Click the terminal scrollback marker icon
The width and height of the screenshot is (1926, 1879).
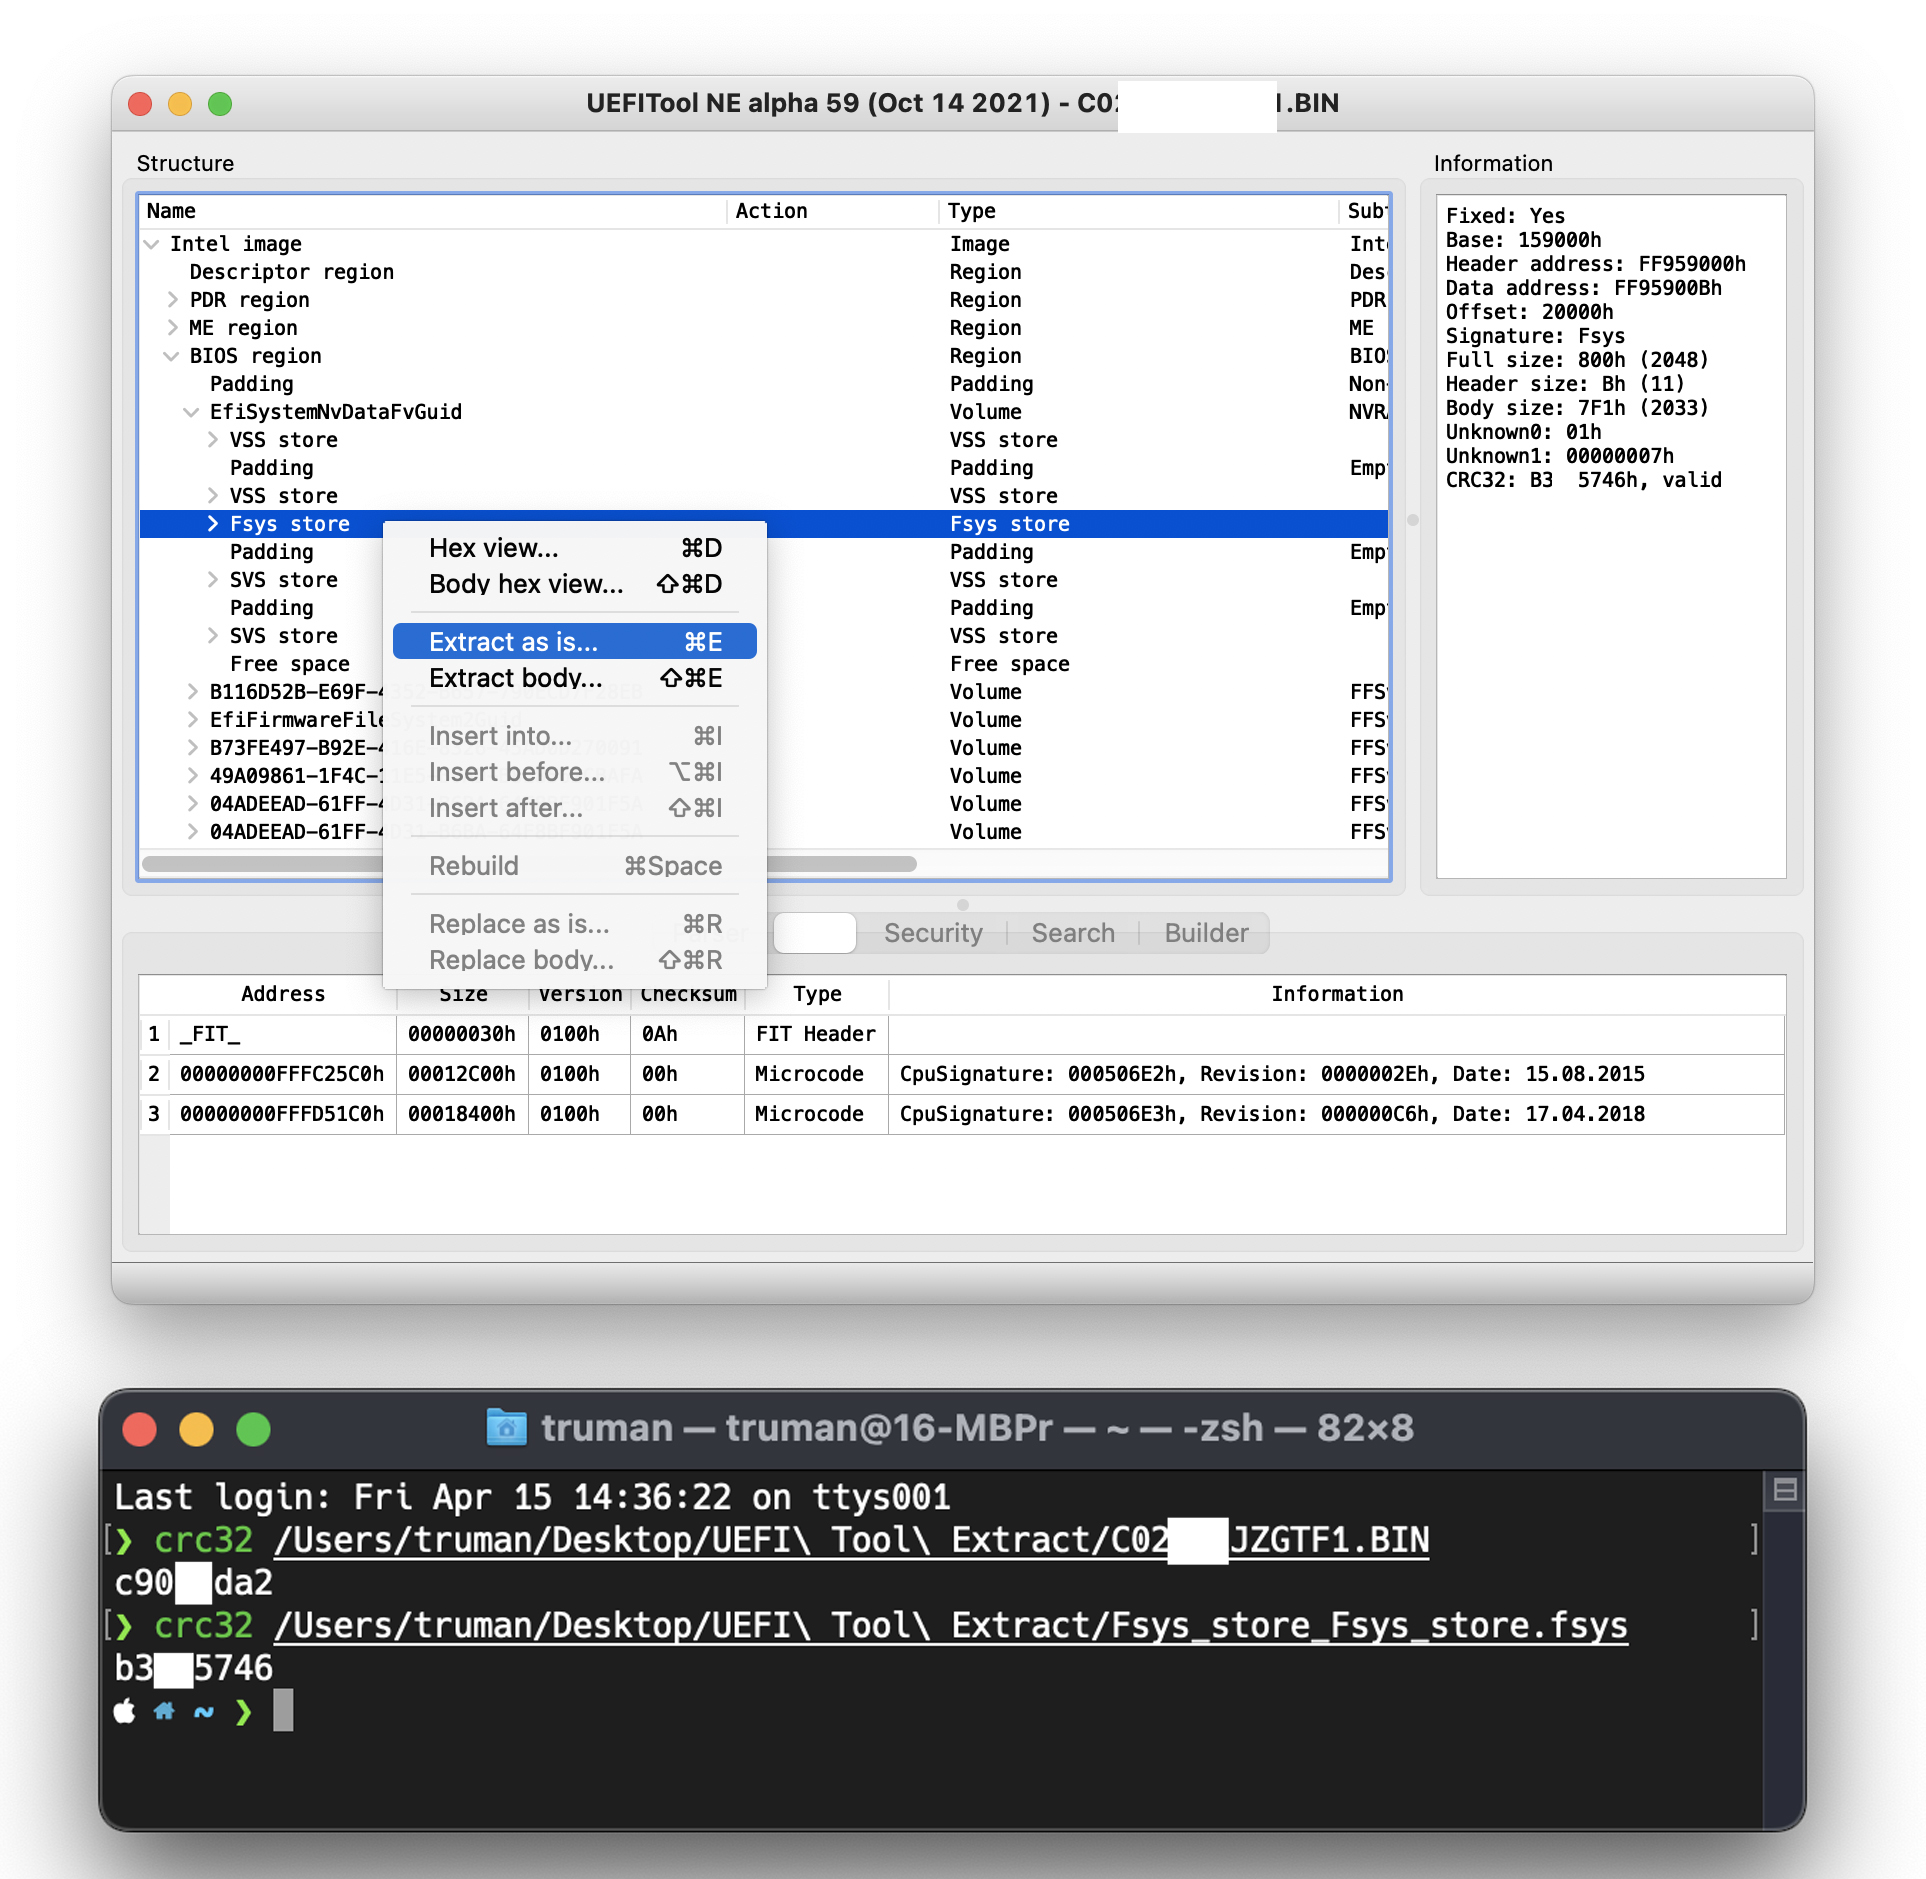(x=1785, y=1490)
